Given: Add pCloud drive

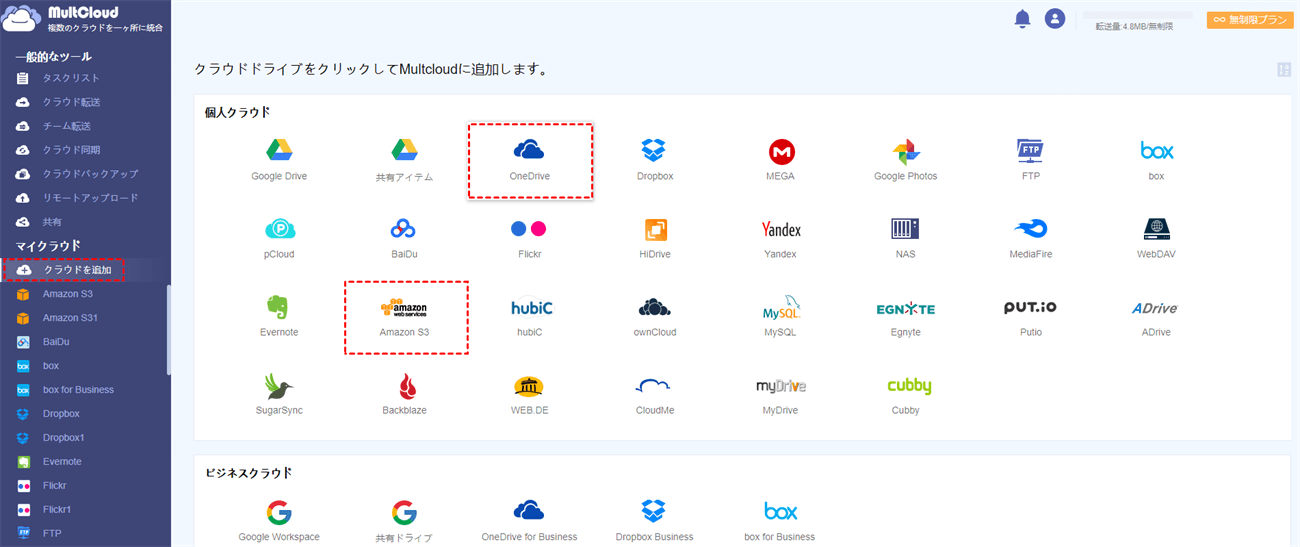Looking at the screenshot, I should (x=279, y=238).
